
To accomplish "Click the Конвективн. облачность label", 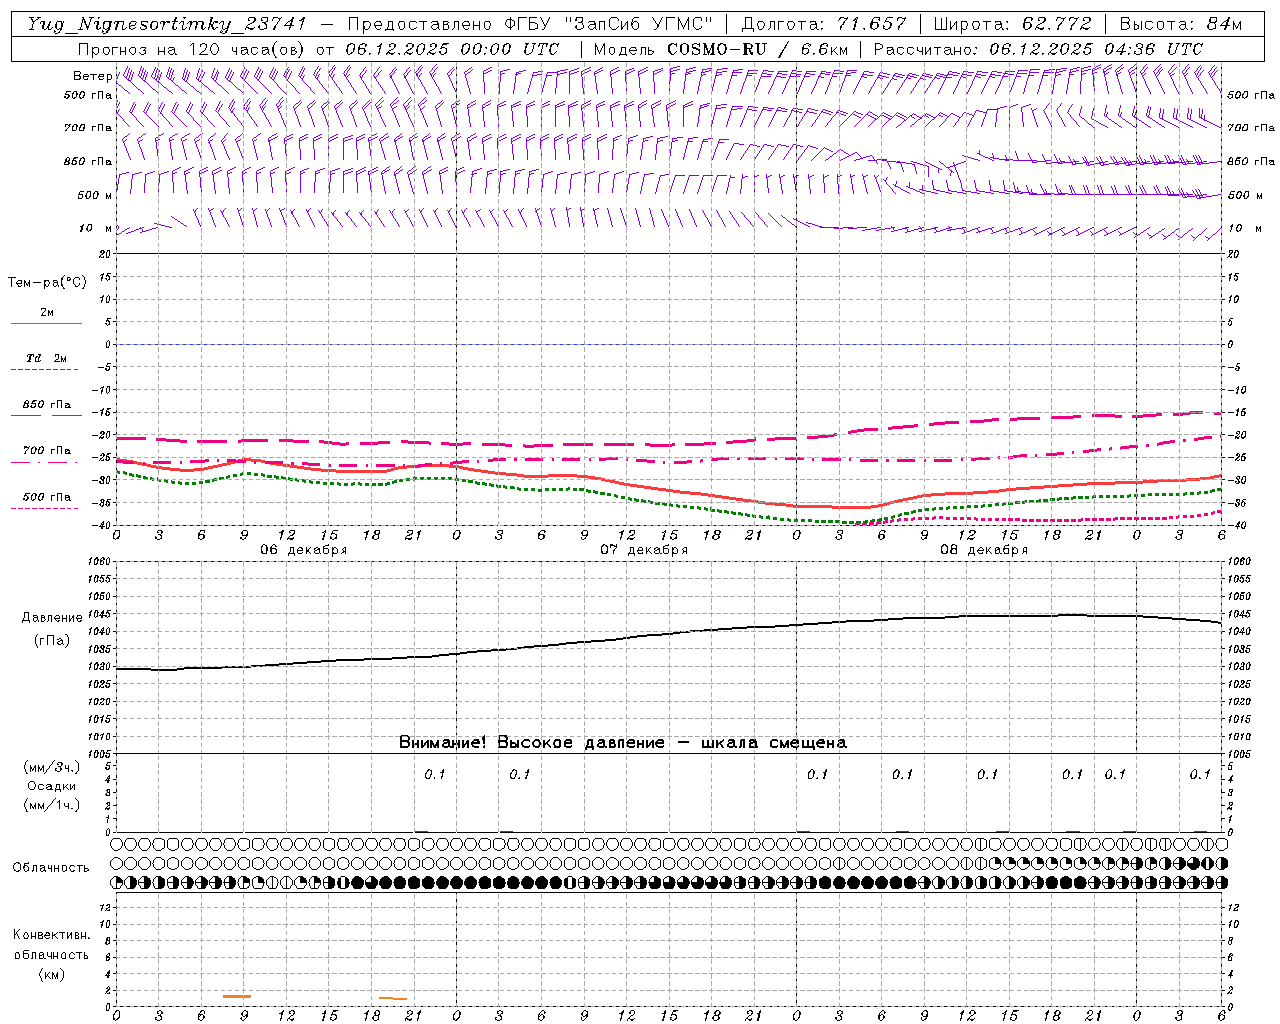I will 51,944.
